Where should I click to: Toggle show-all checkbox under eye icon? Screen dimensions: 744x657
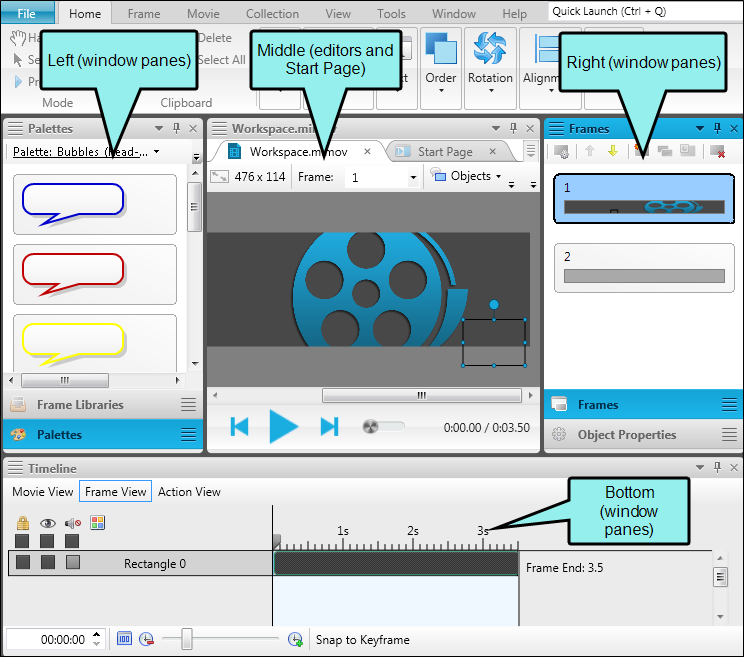pos(46,541)
